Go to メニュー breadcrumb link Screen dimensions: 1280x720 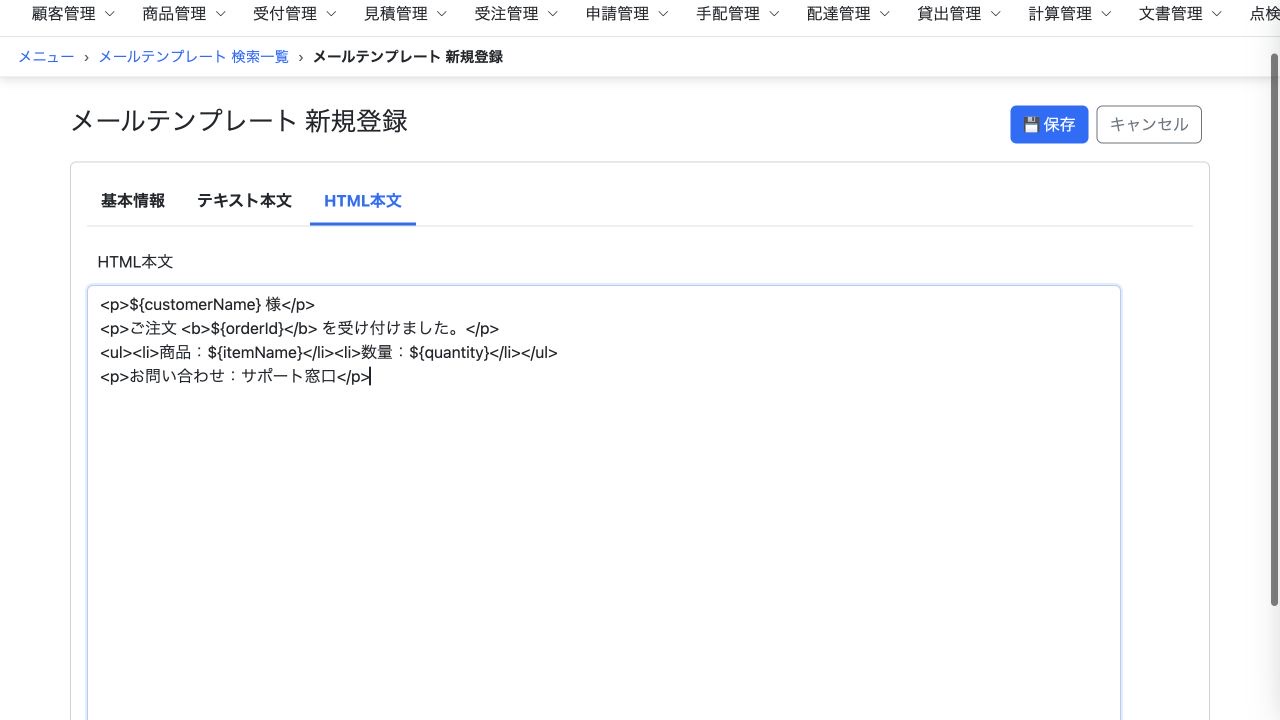click(46, 57)
